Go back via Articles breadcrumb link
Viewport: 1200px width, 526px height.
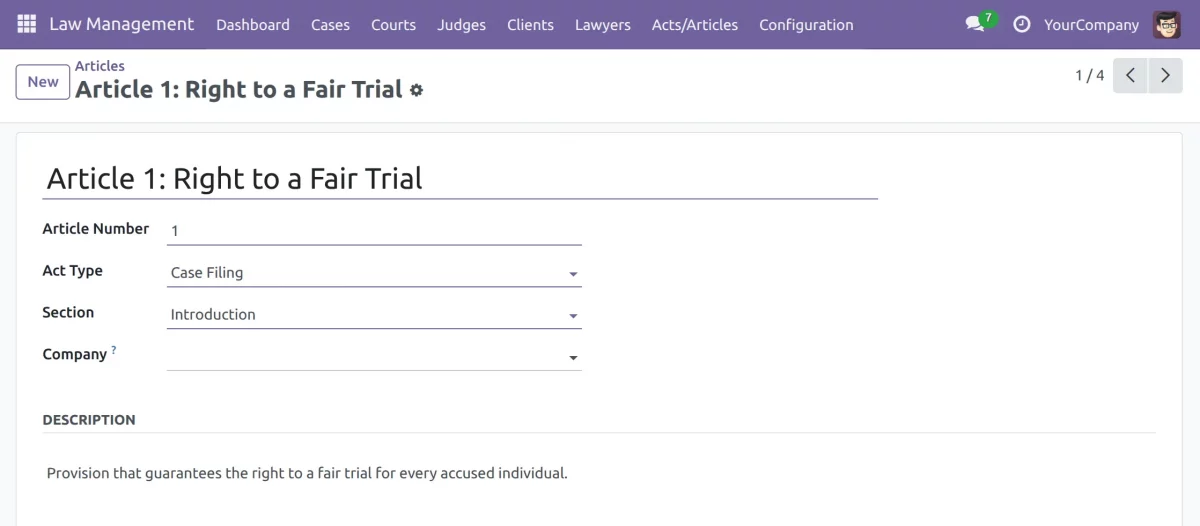tap(100, 66)
